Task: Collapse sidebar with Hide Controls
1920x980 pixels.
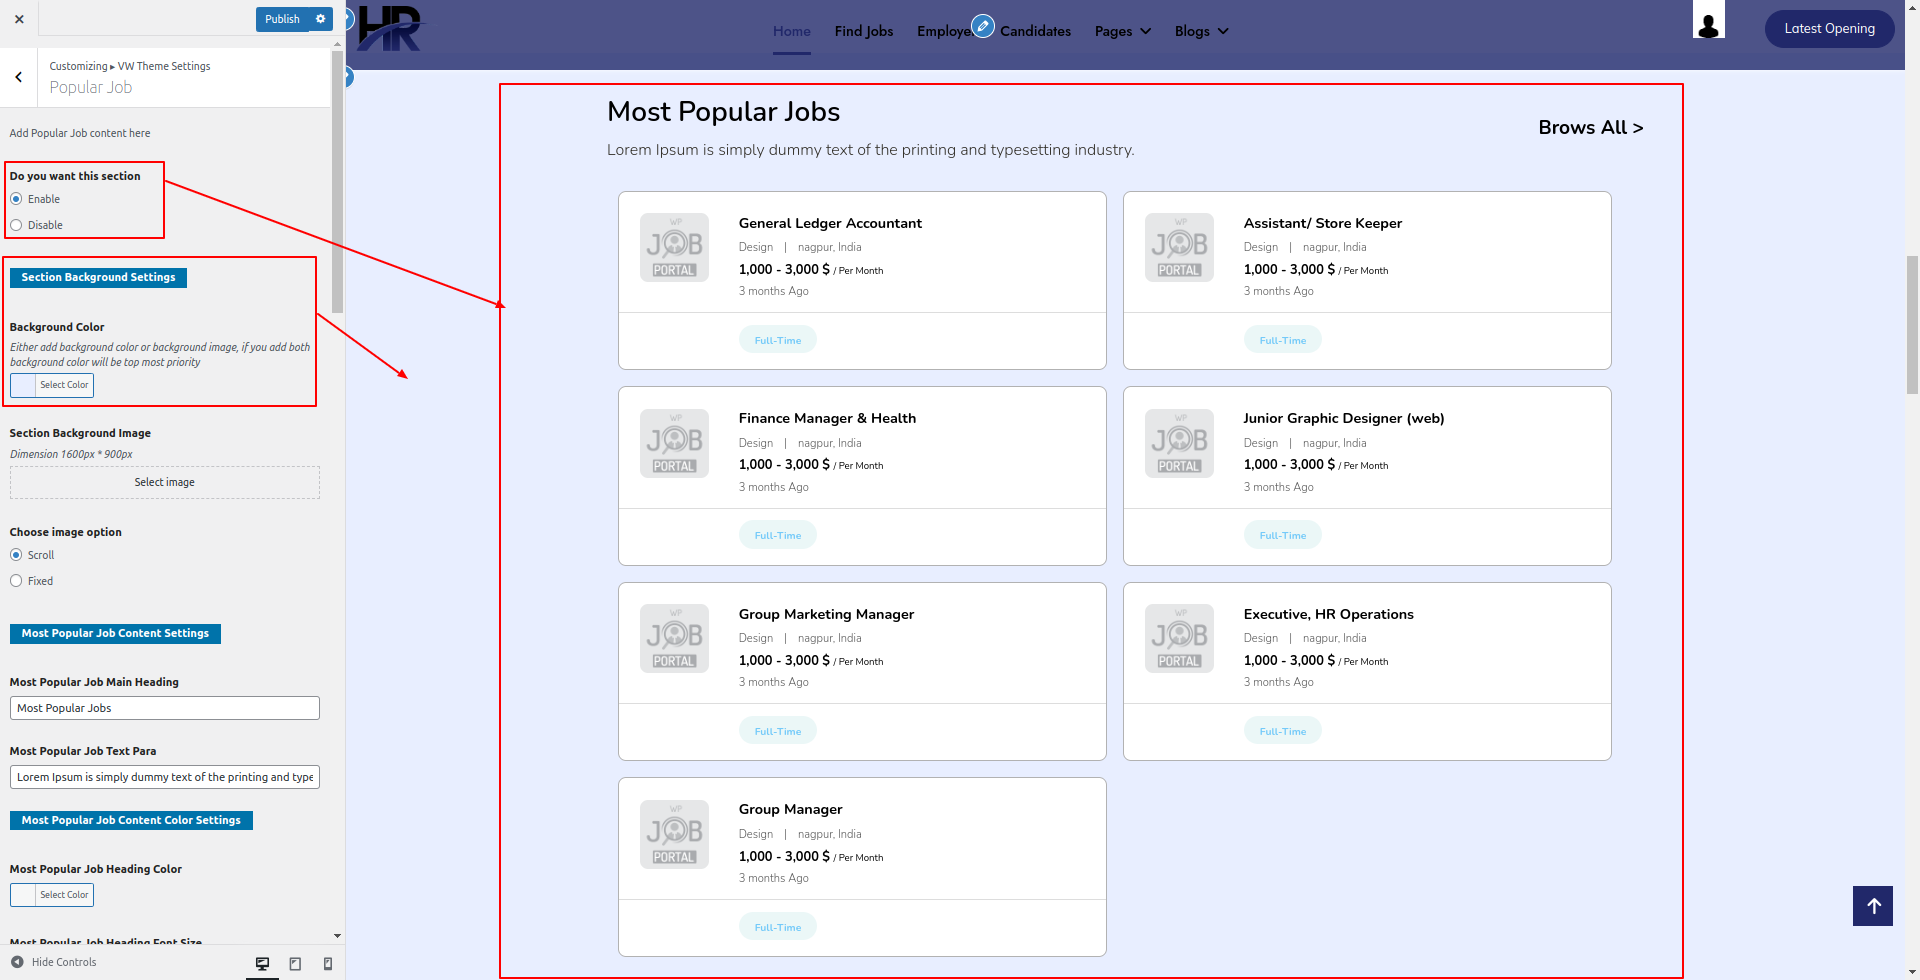Action: [x=54, y=962]
